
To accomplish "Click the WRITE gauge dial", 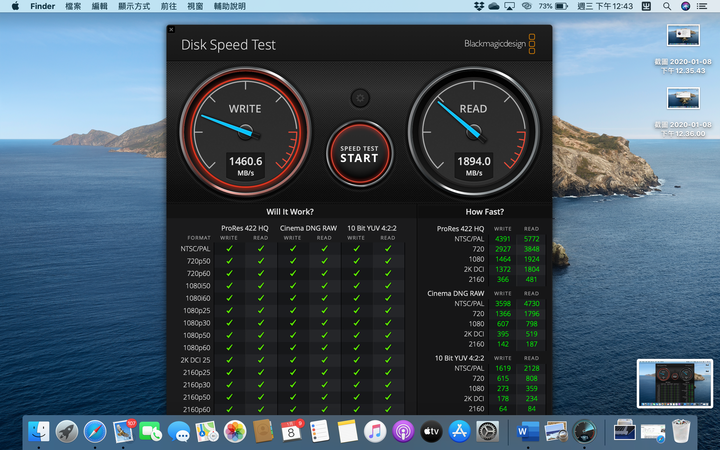I will pos(246,132).
